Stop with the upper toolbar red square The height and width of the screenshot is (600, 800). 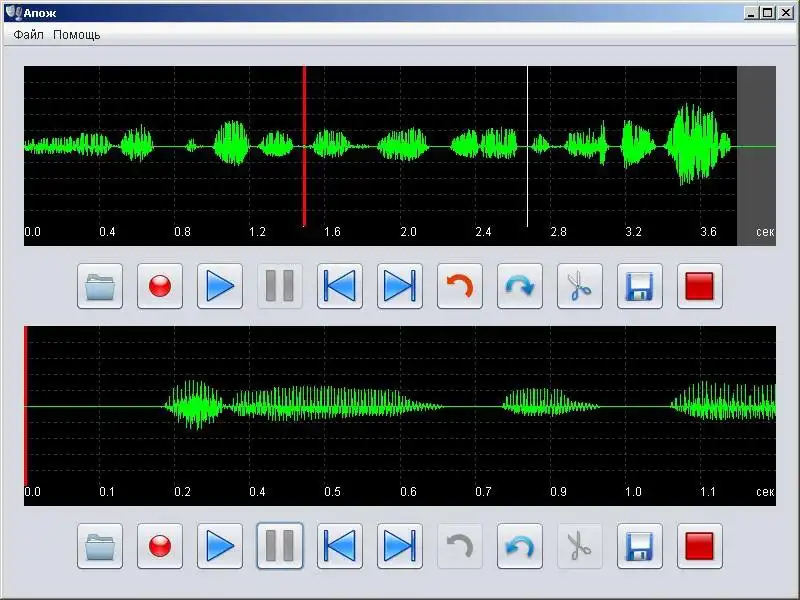pyautogui.click(x=700, y=286)
